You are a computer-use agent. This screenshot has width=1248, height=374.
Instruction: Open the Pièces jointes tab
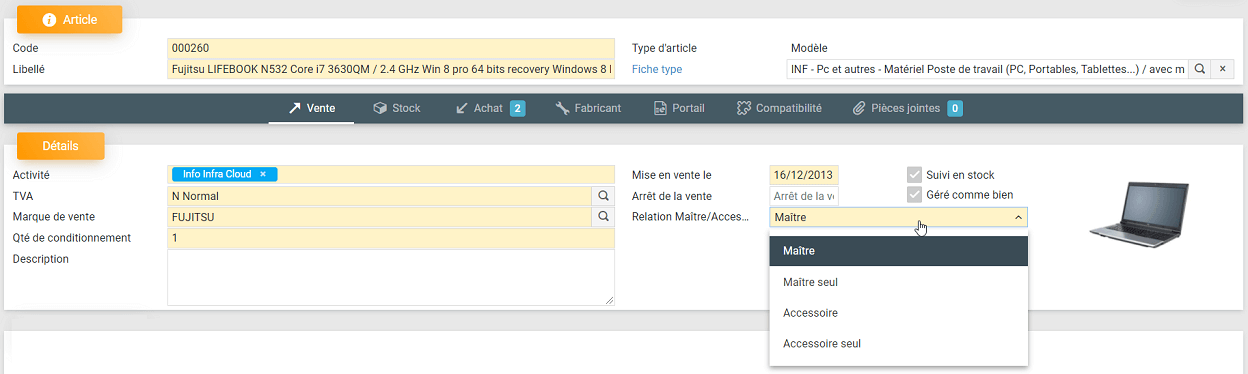pos(907,108)
